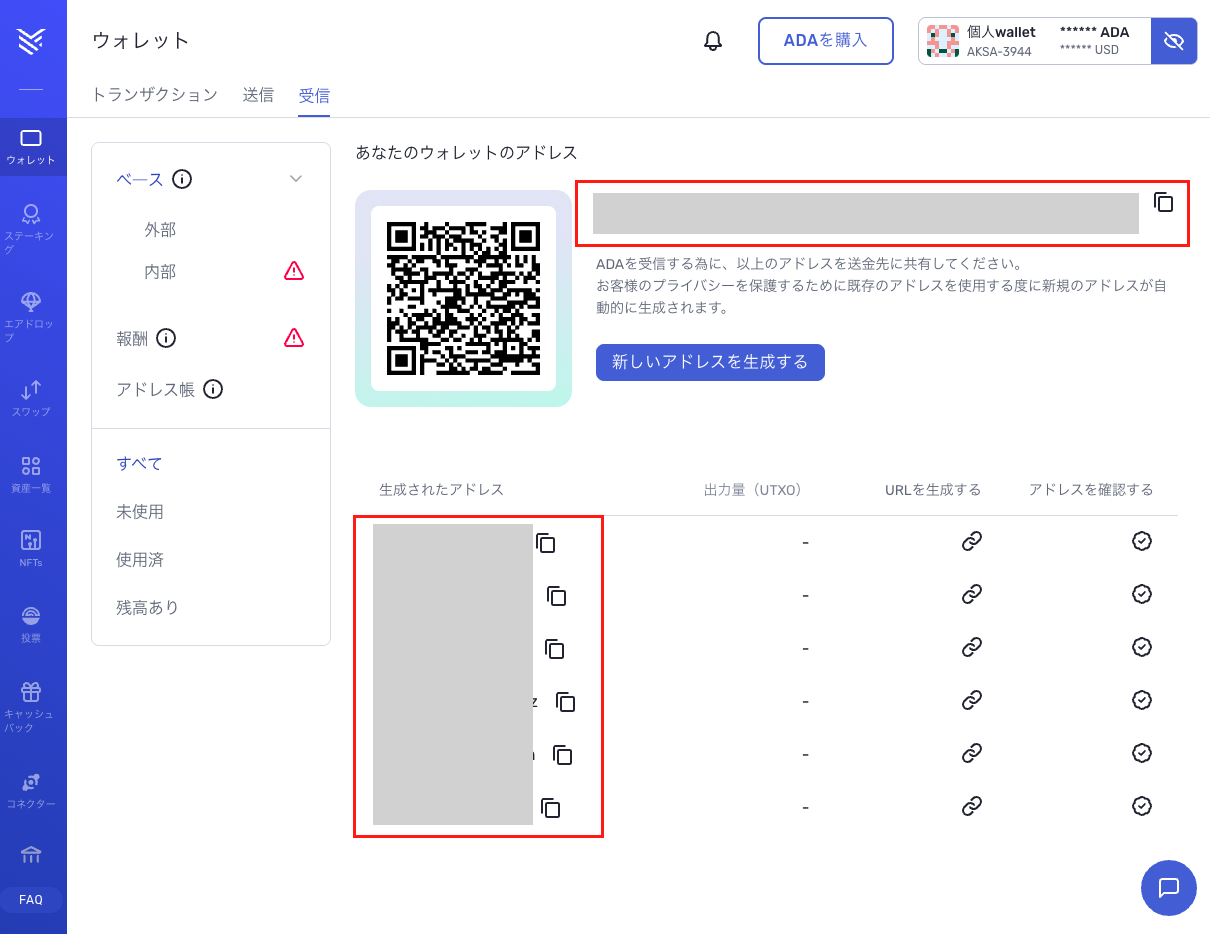Click the wallet QR code image
This screenshot has height=934, width=1210.
point(463,298)
